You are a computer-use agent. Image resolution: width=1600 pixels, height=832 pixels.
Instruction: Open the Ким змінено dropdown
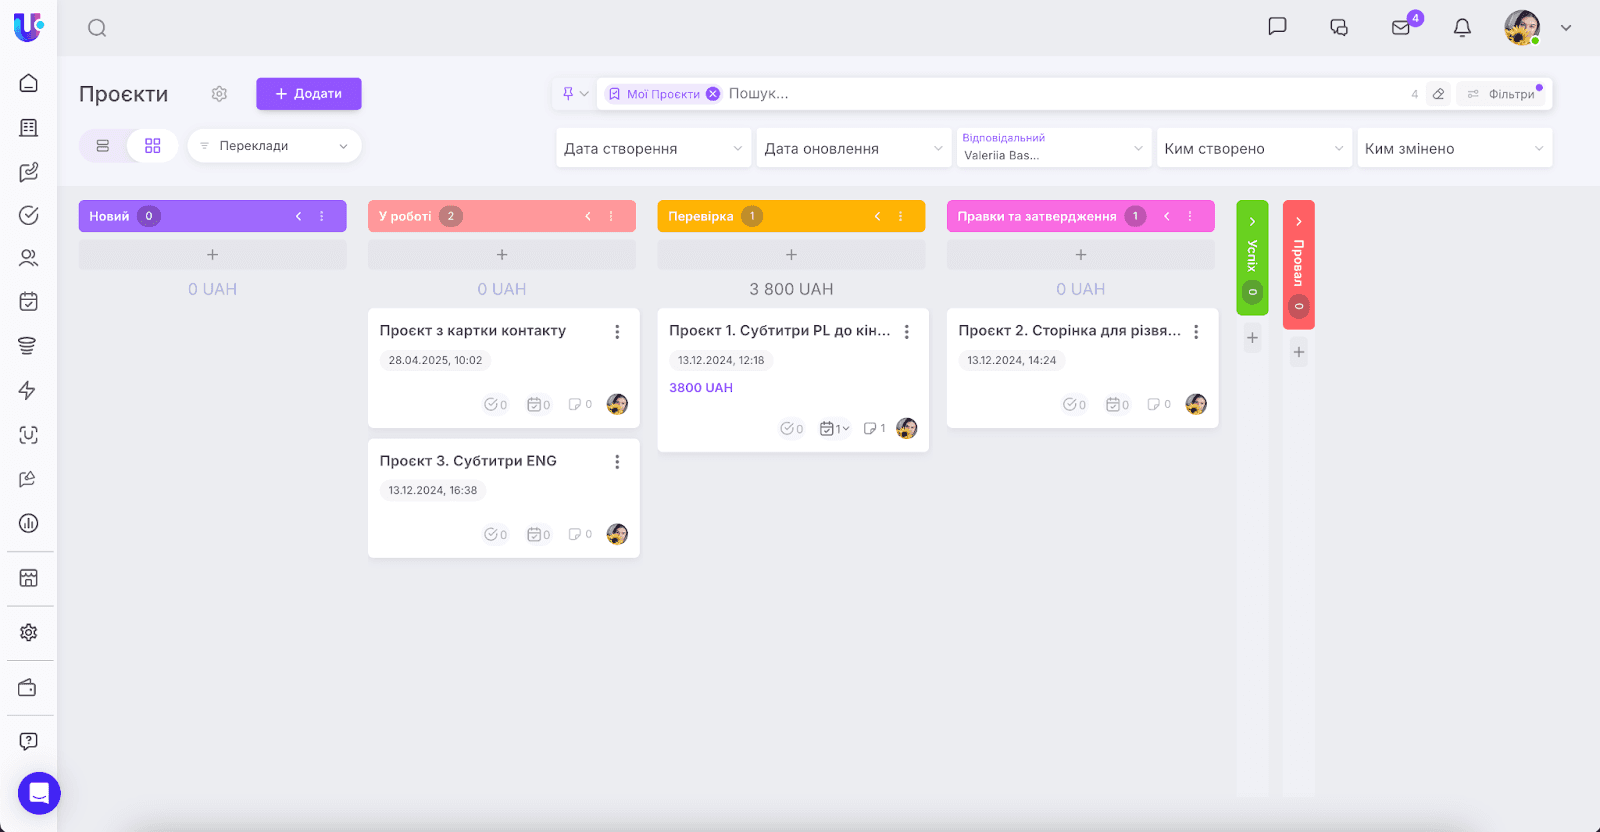(x=1455, y=148)
